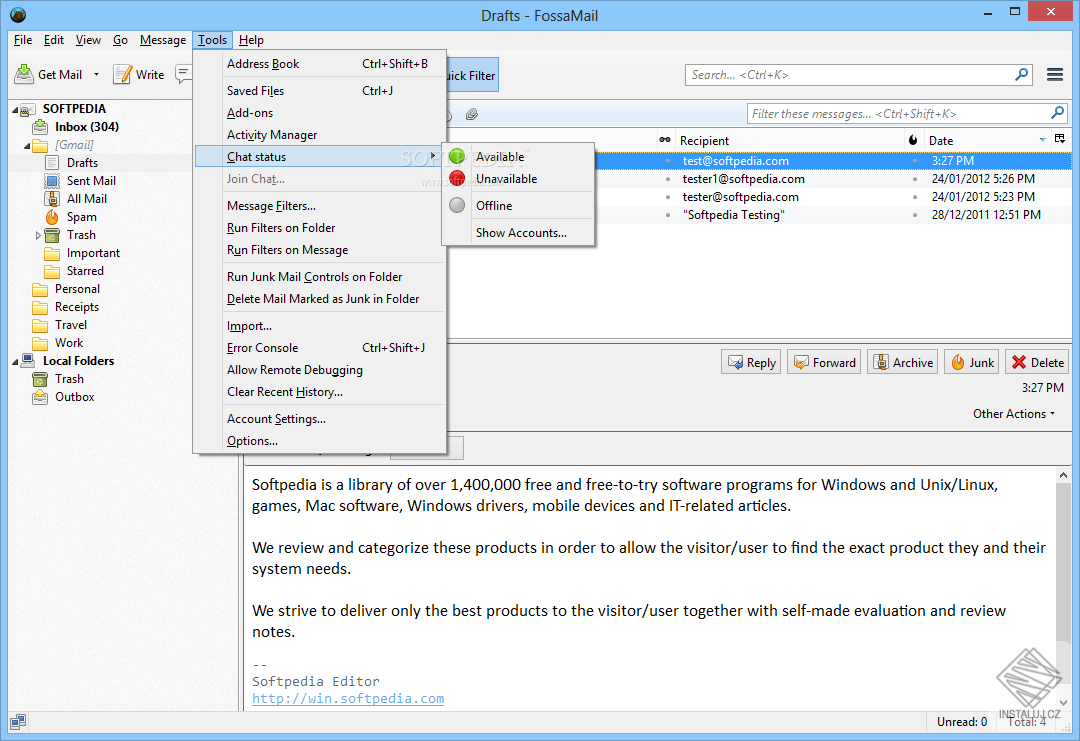Expand the Trash folder under Gmail

click(x=38, y=235)
